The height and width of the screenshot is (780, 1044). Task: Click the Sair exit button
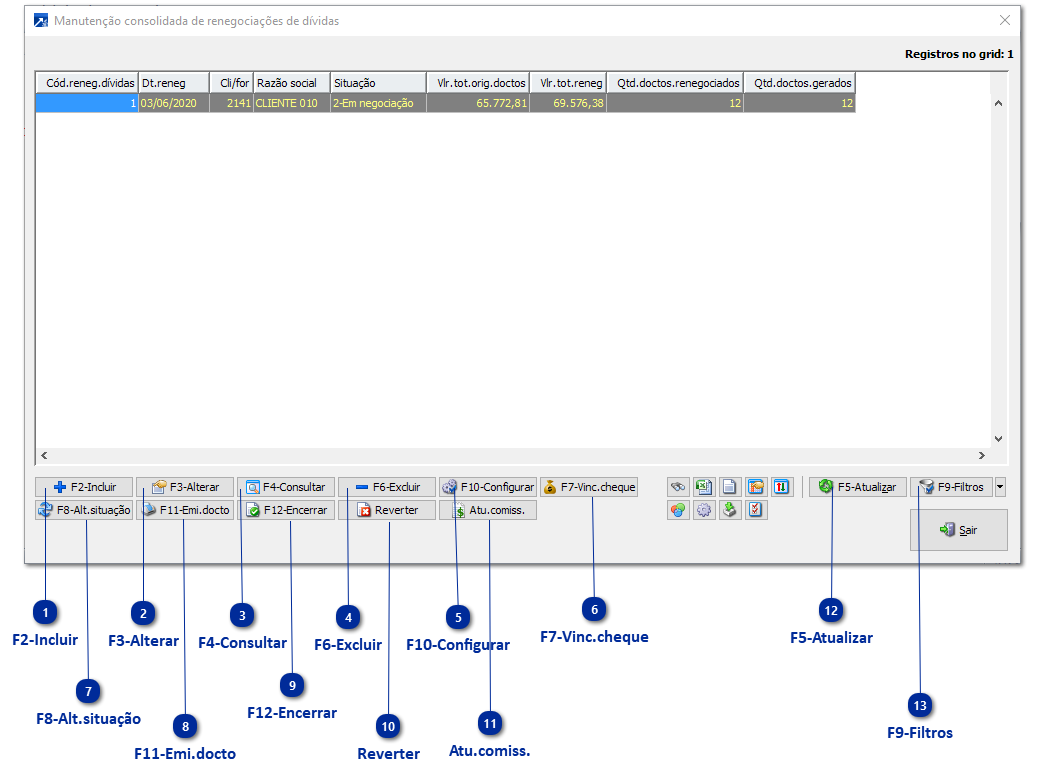pos(959,530)
